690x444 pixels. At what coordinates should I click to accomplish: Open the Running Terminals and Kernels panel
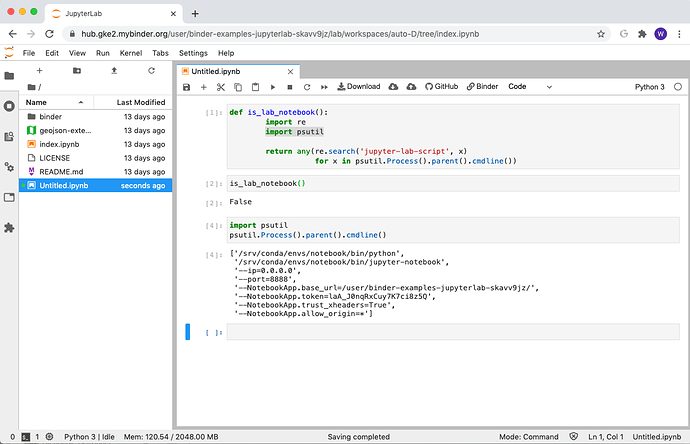coord(9,106)
